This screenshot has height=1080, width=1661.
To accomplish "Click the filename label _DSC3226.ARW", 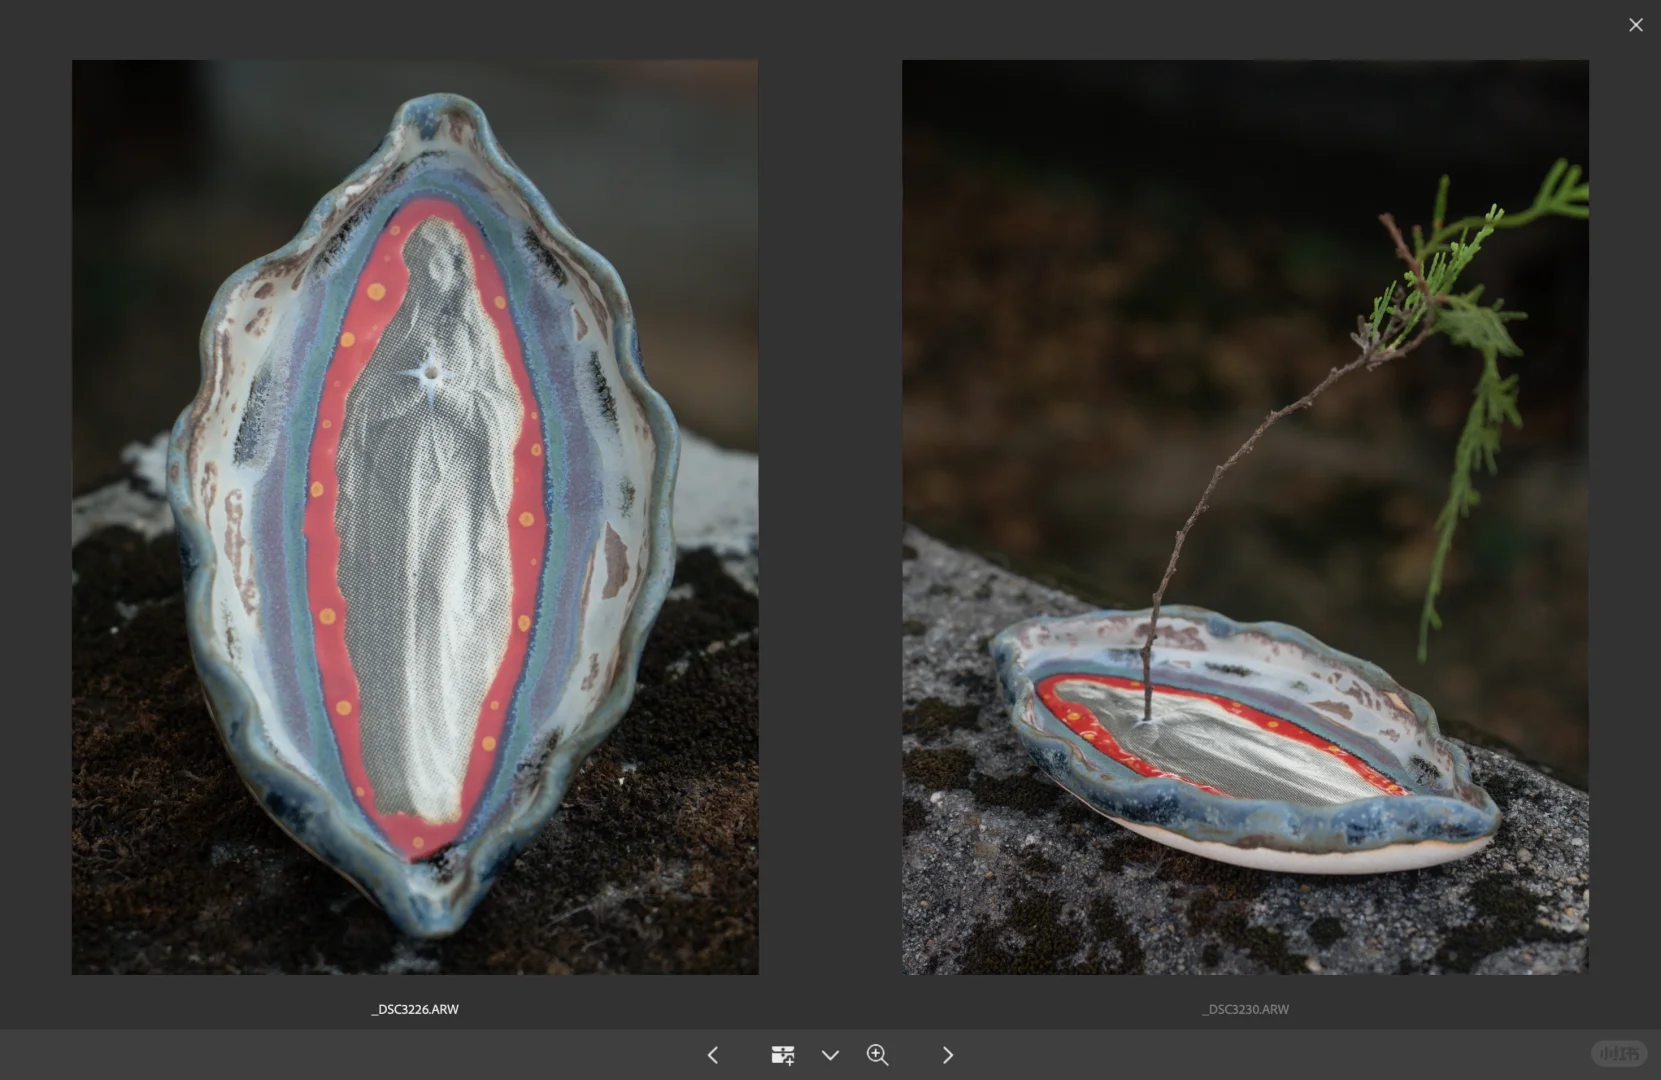I will point(415,1009).
